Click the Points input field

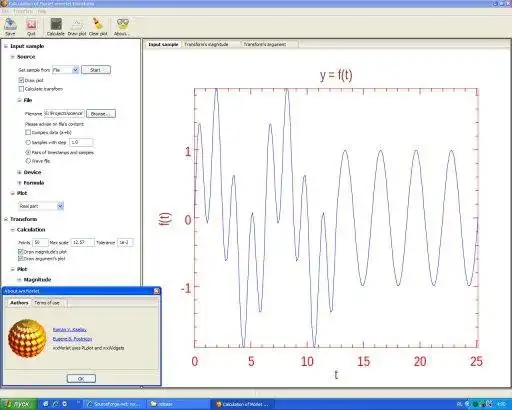tap(40, 243)
